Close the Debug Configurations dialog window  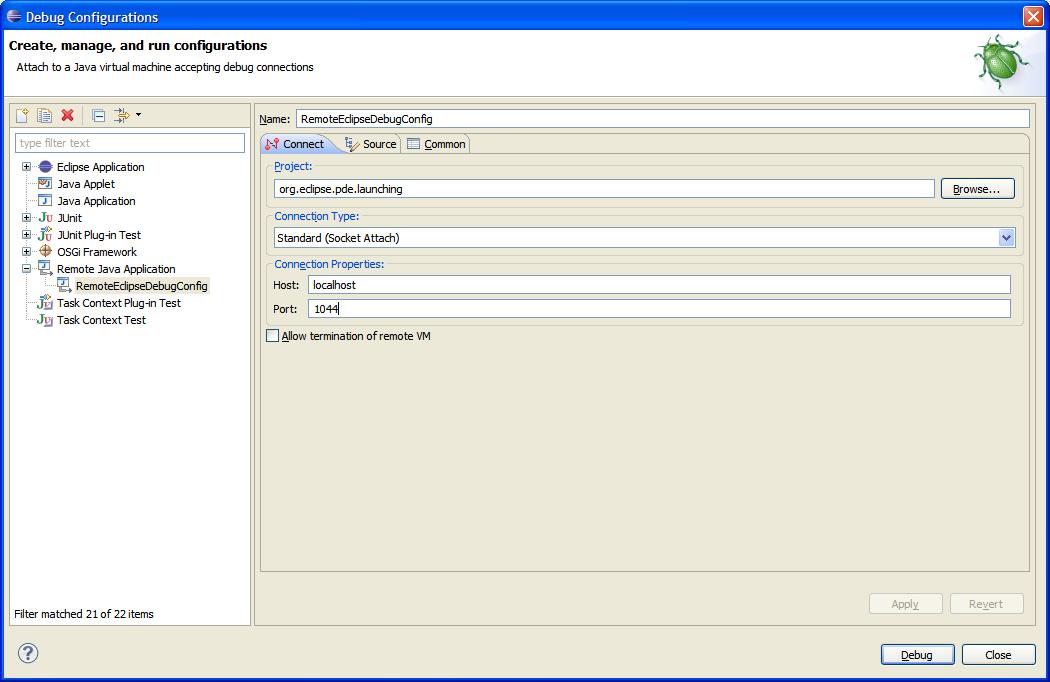(x=1033, y=17)
